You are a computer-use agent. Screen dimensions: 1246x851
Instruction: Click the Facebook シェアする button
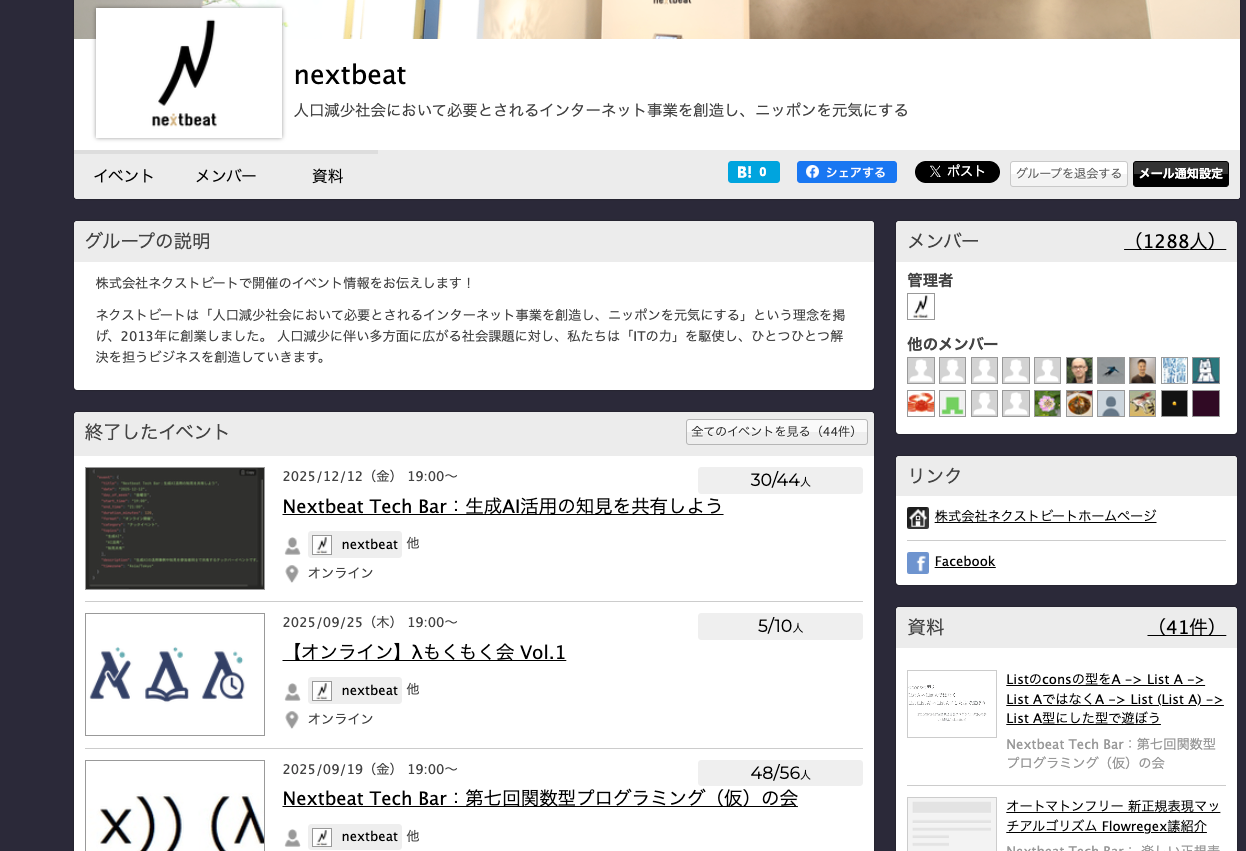point(847,172)
